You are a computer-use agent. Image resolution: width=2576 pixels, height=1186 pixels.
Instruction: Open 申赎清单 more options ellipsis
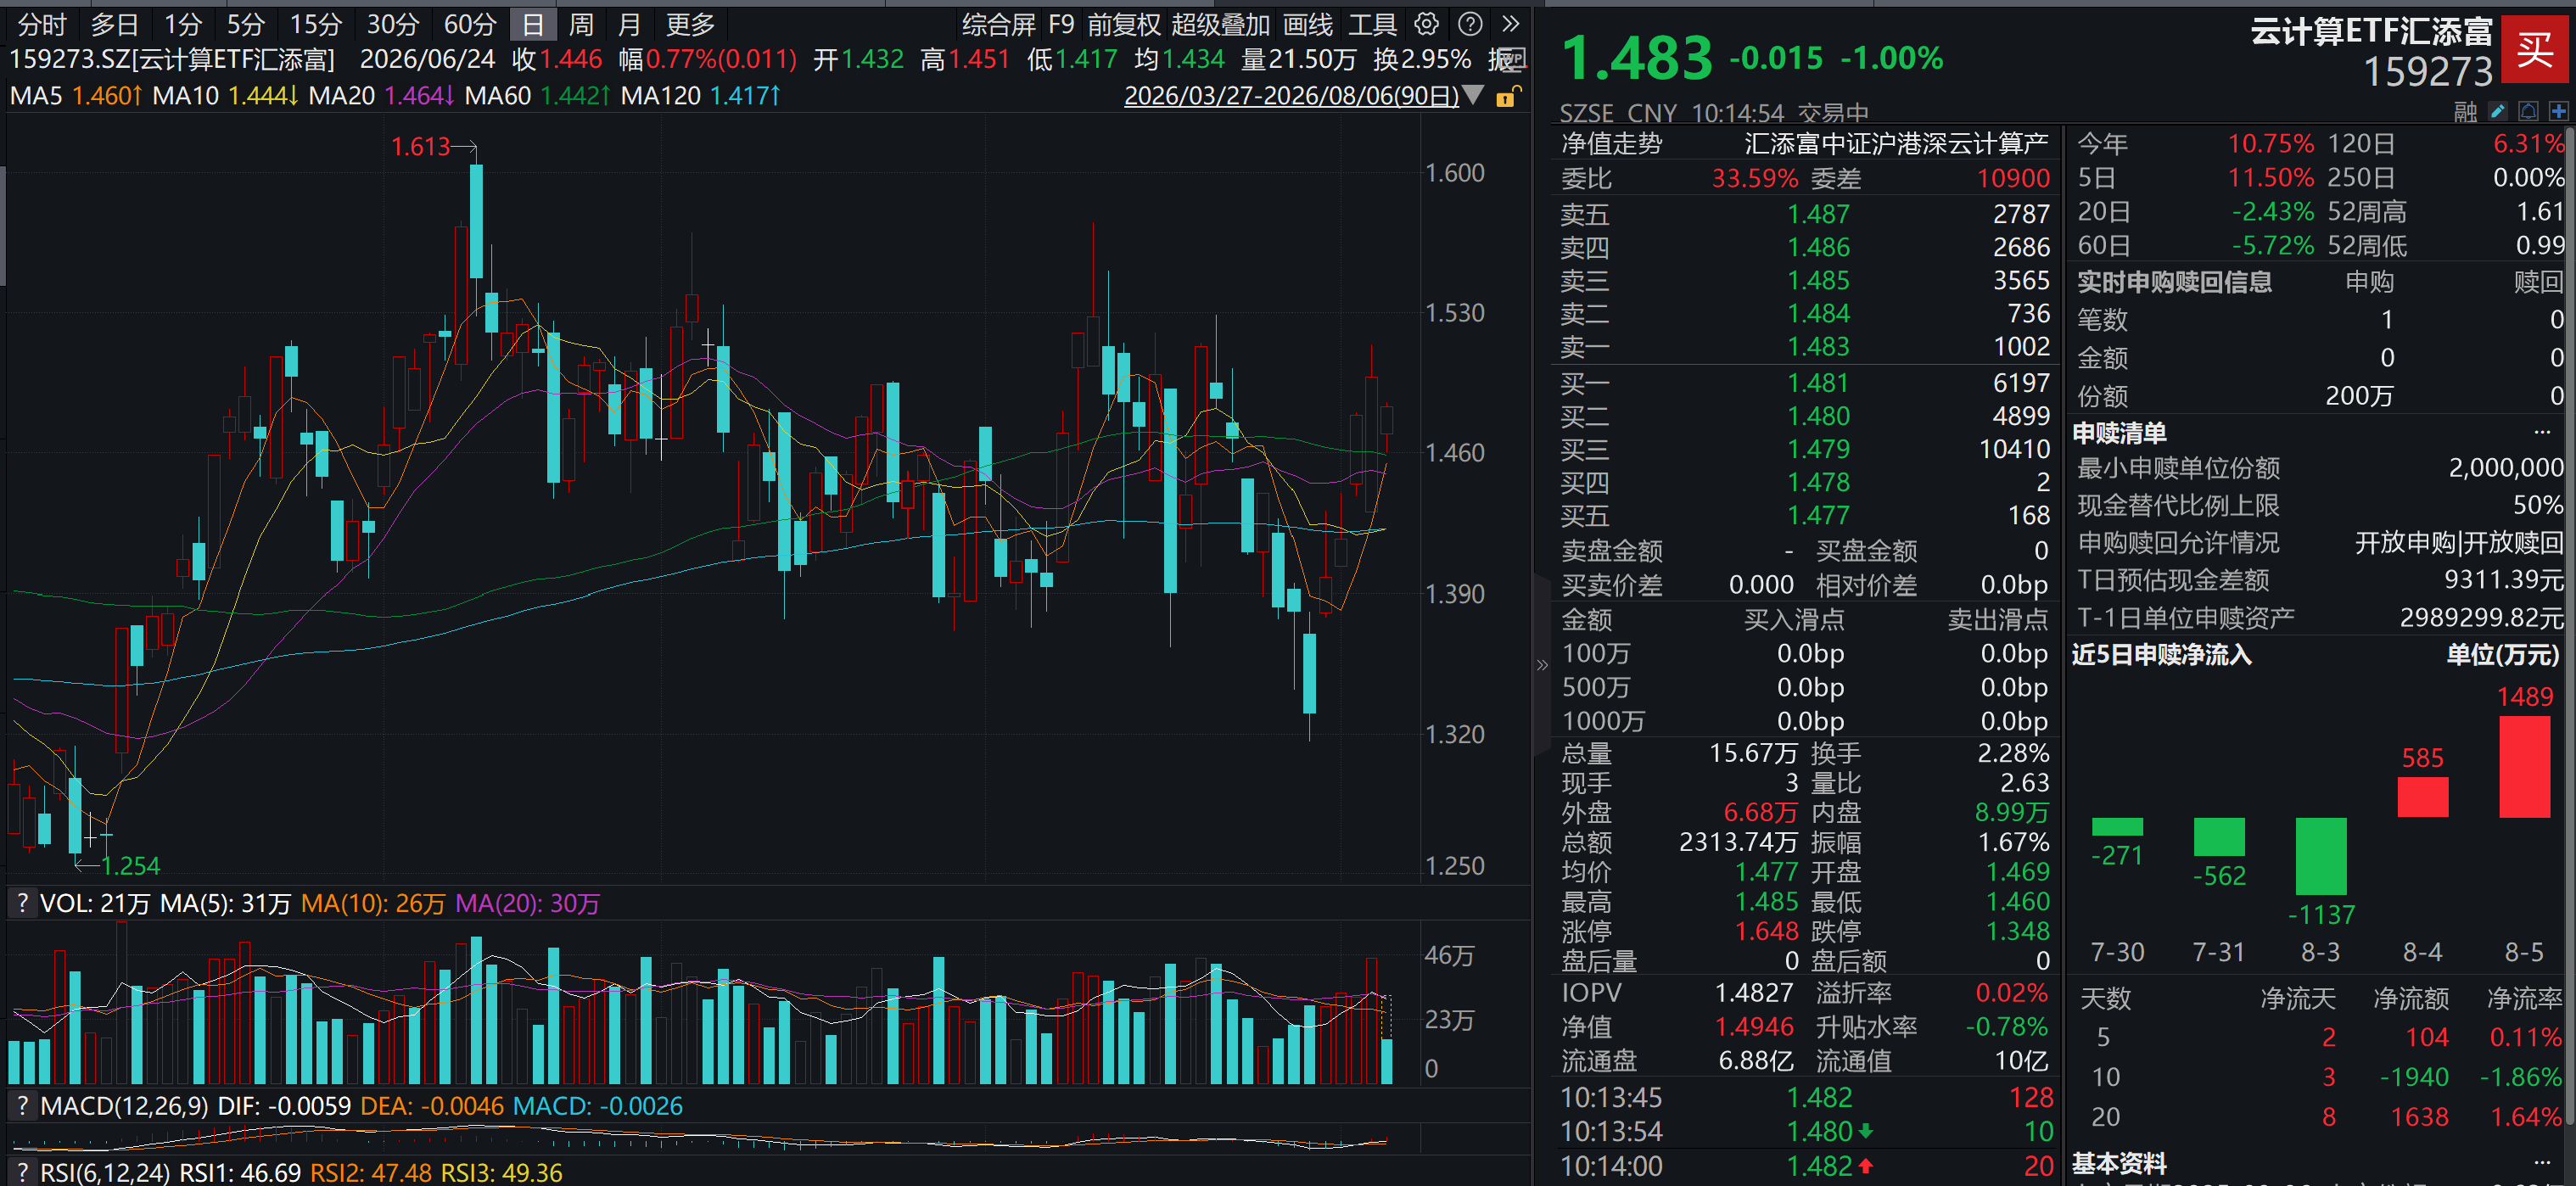tap(2542, 432)
